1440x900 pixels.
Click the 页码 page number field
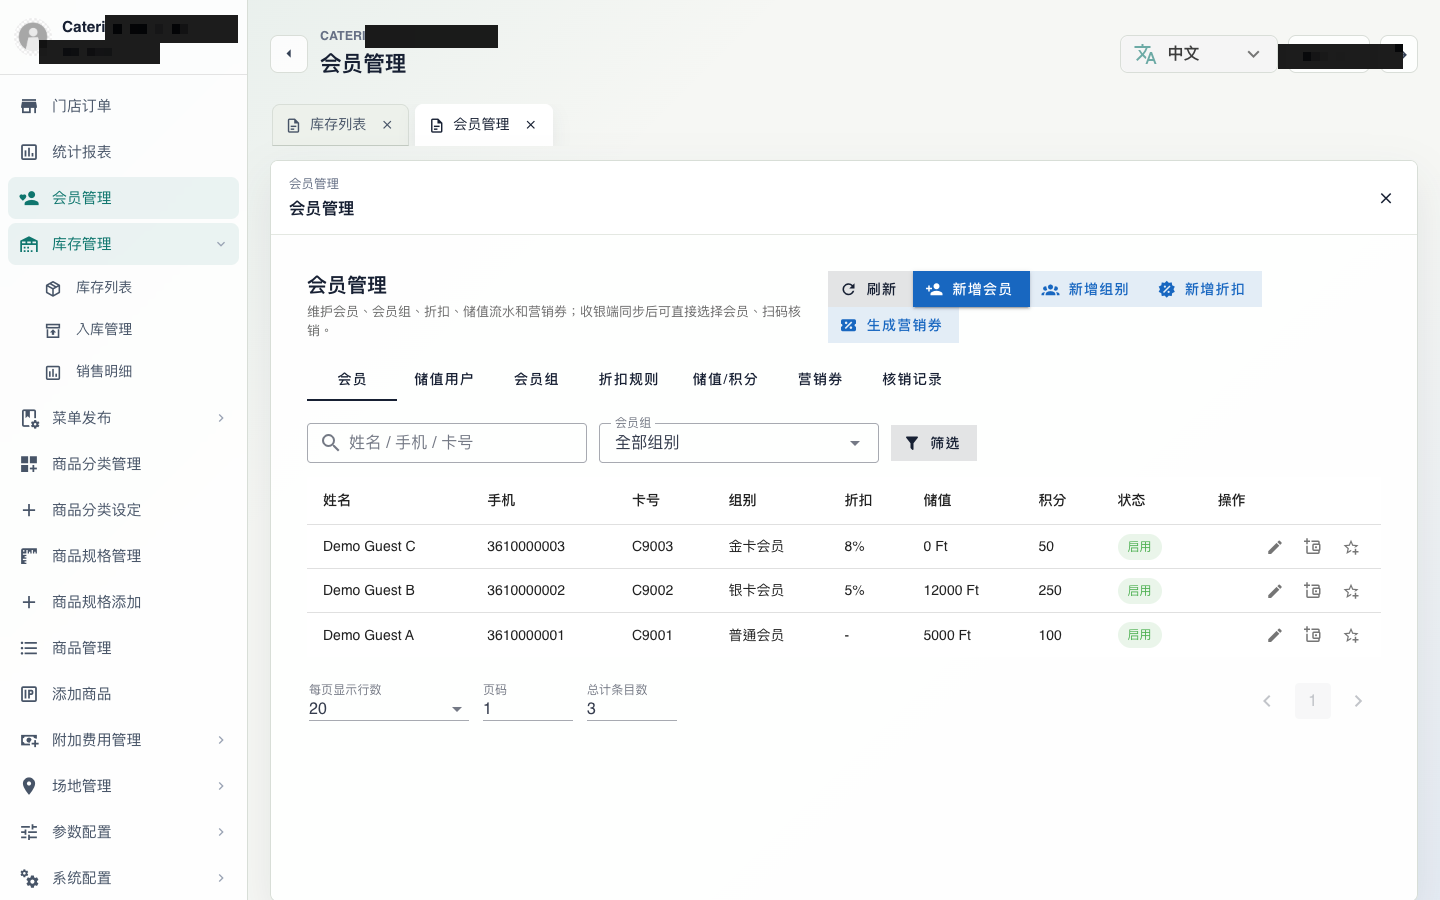[527, 708]
